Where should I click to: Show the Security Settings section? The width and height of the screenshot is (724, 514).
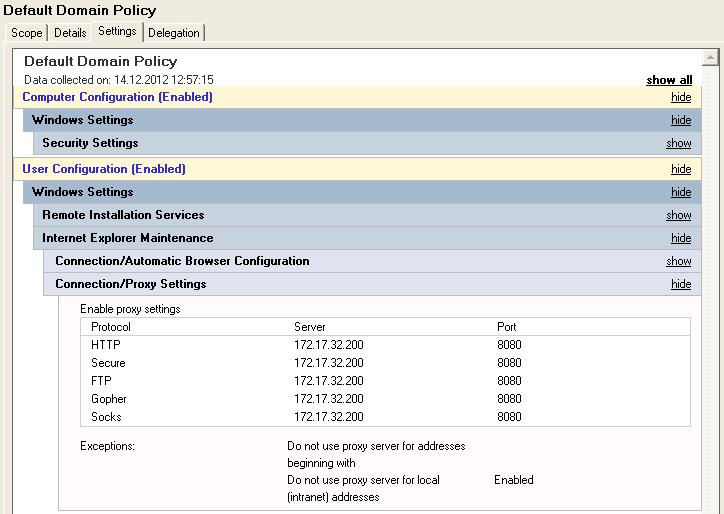679,143
